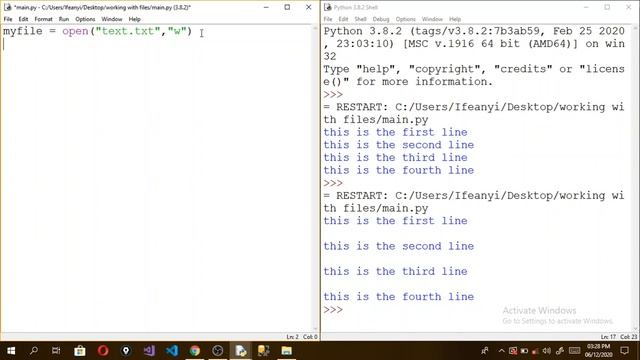Click editor status bar "Ln: 2"
The width and height of the screenshot is (640, 360).
point(292,337)
